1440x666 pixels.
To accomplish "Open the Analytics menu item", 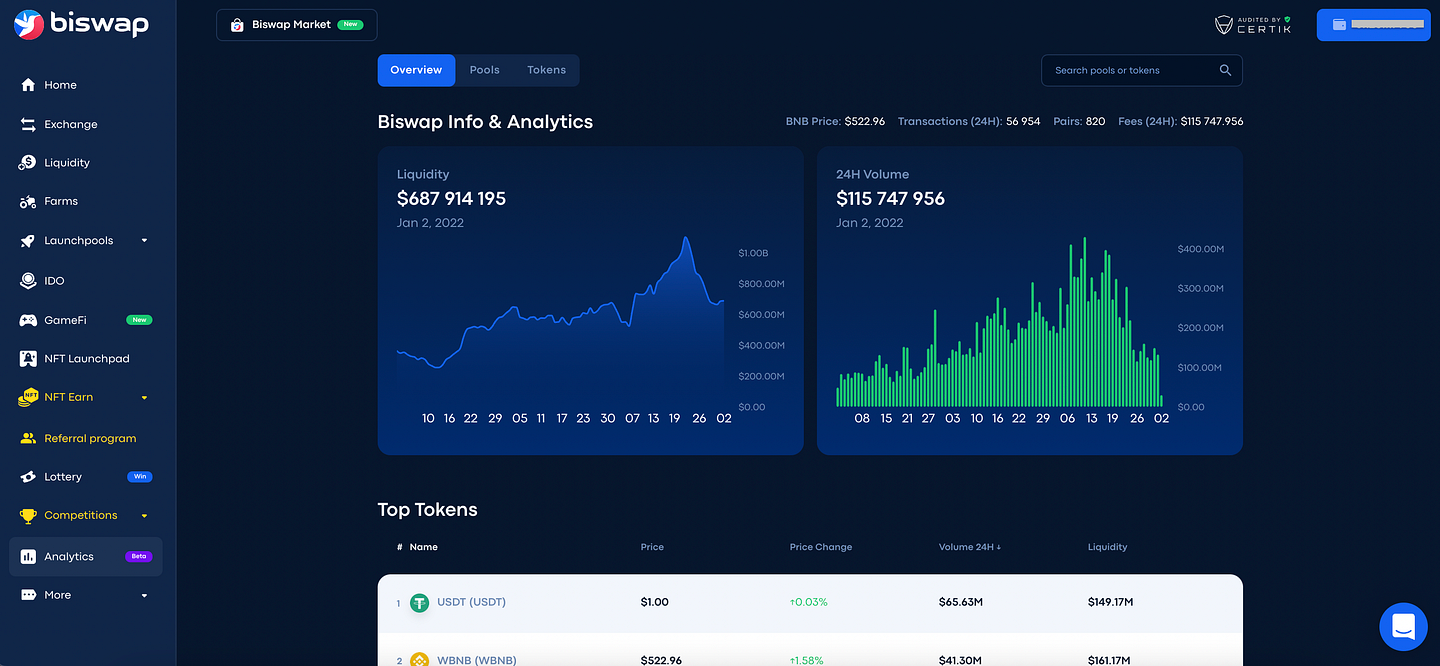I will (x=85, y=556).
